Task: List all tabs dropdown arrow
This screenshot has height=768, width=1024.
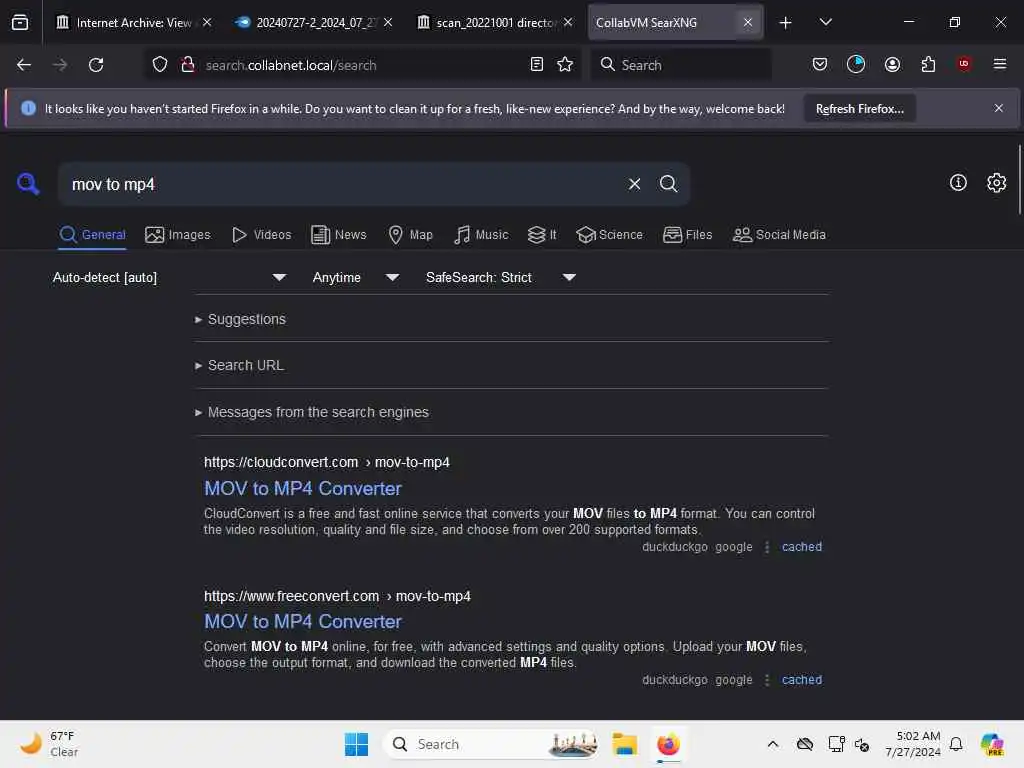Action: click(825, 23)
